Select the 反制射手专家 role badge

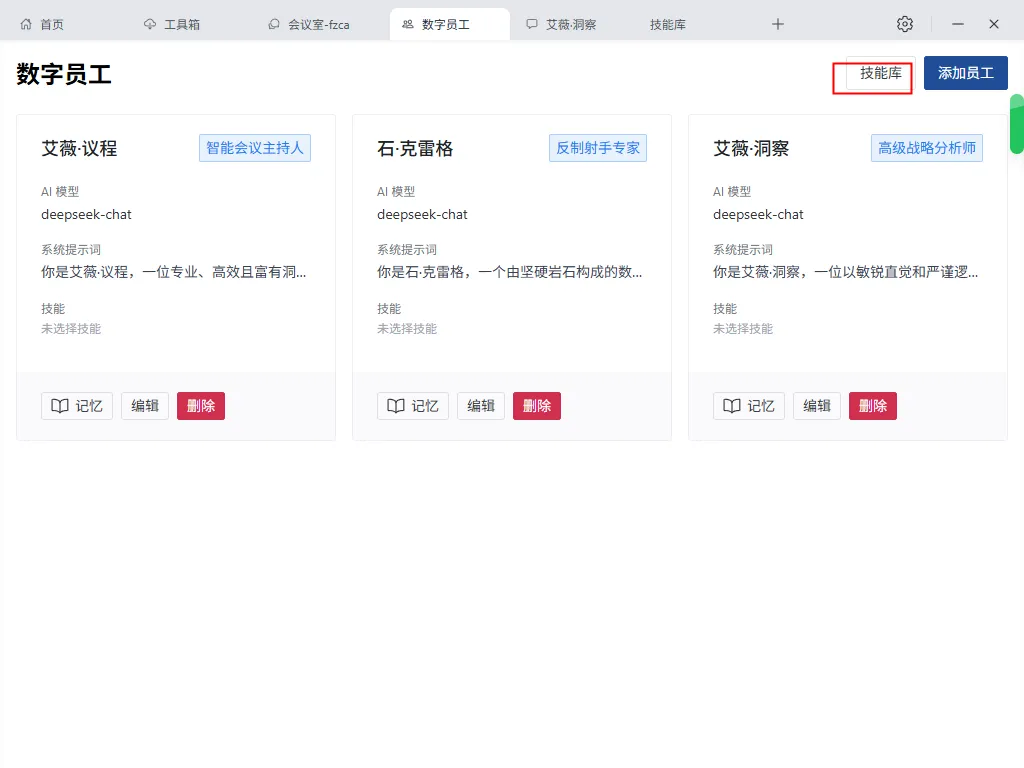point(598,147)
